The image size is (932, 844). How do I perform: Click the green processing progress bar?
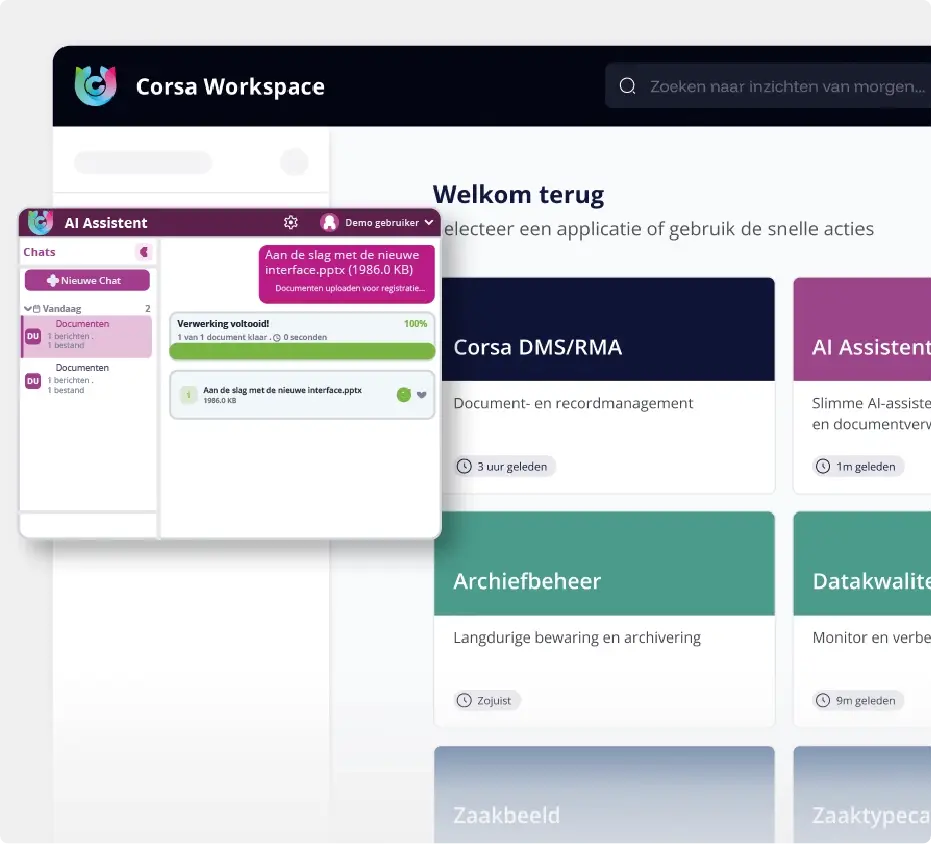(x=302, y=351)
